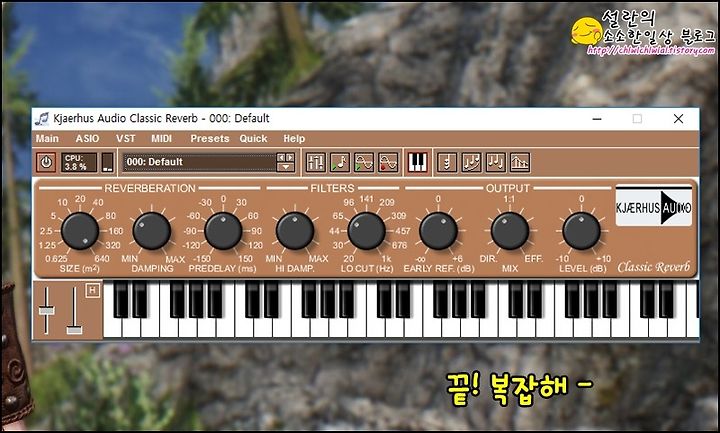This screenshot has height=433, width=720.
Task: Click the PREDELAY (ms) knob
Action: (223, 231)
